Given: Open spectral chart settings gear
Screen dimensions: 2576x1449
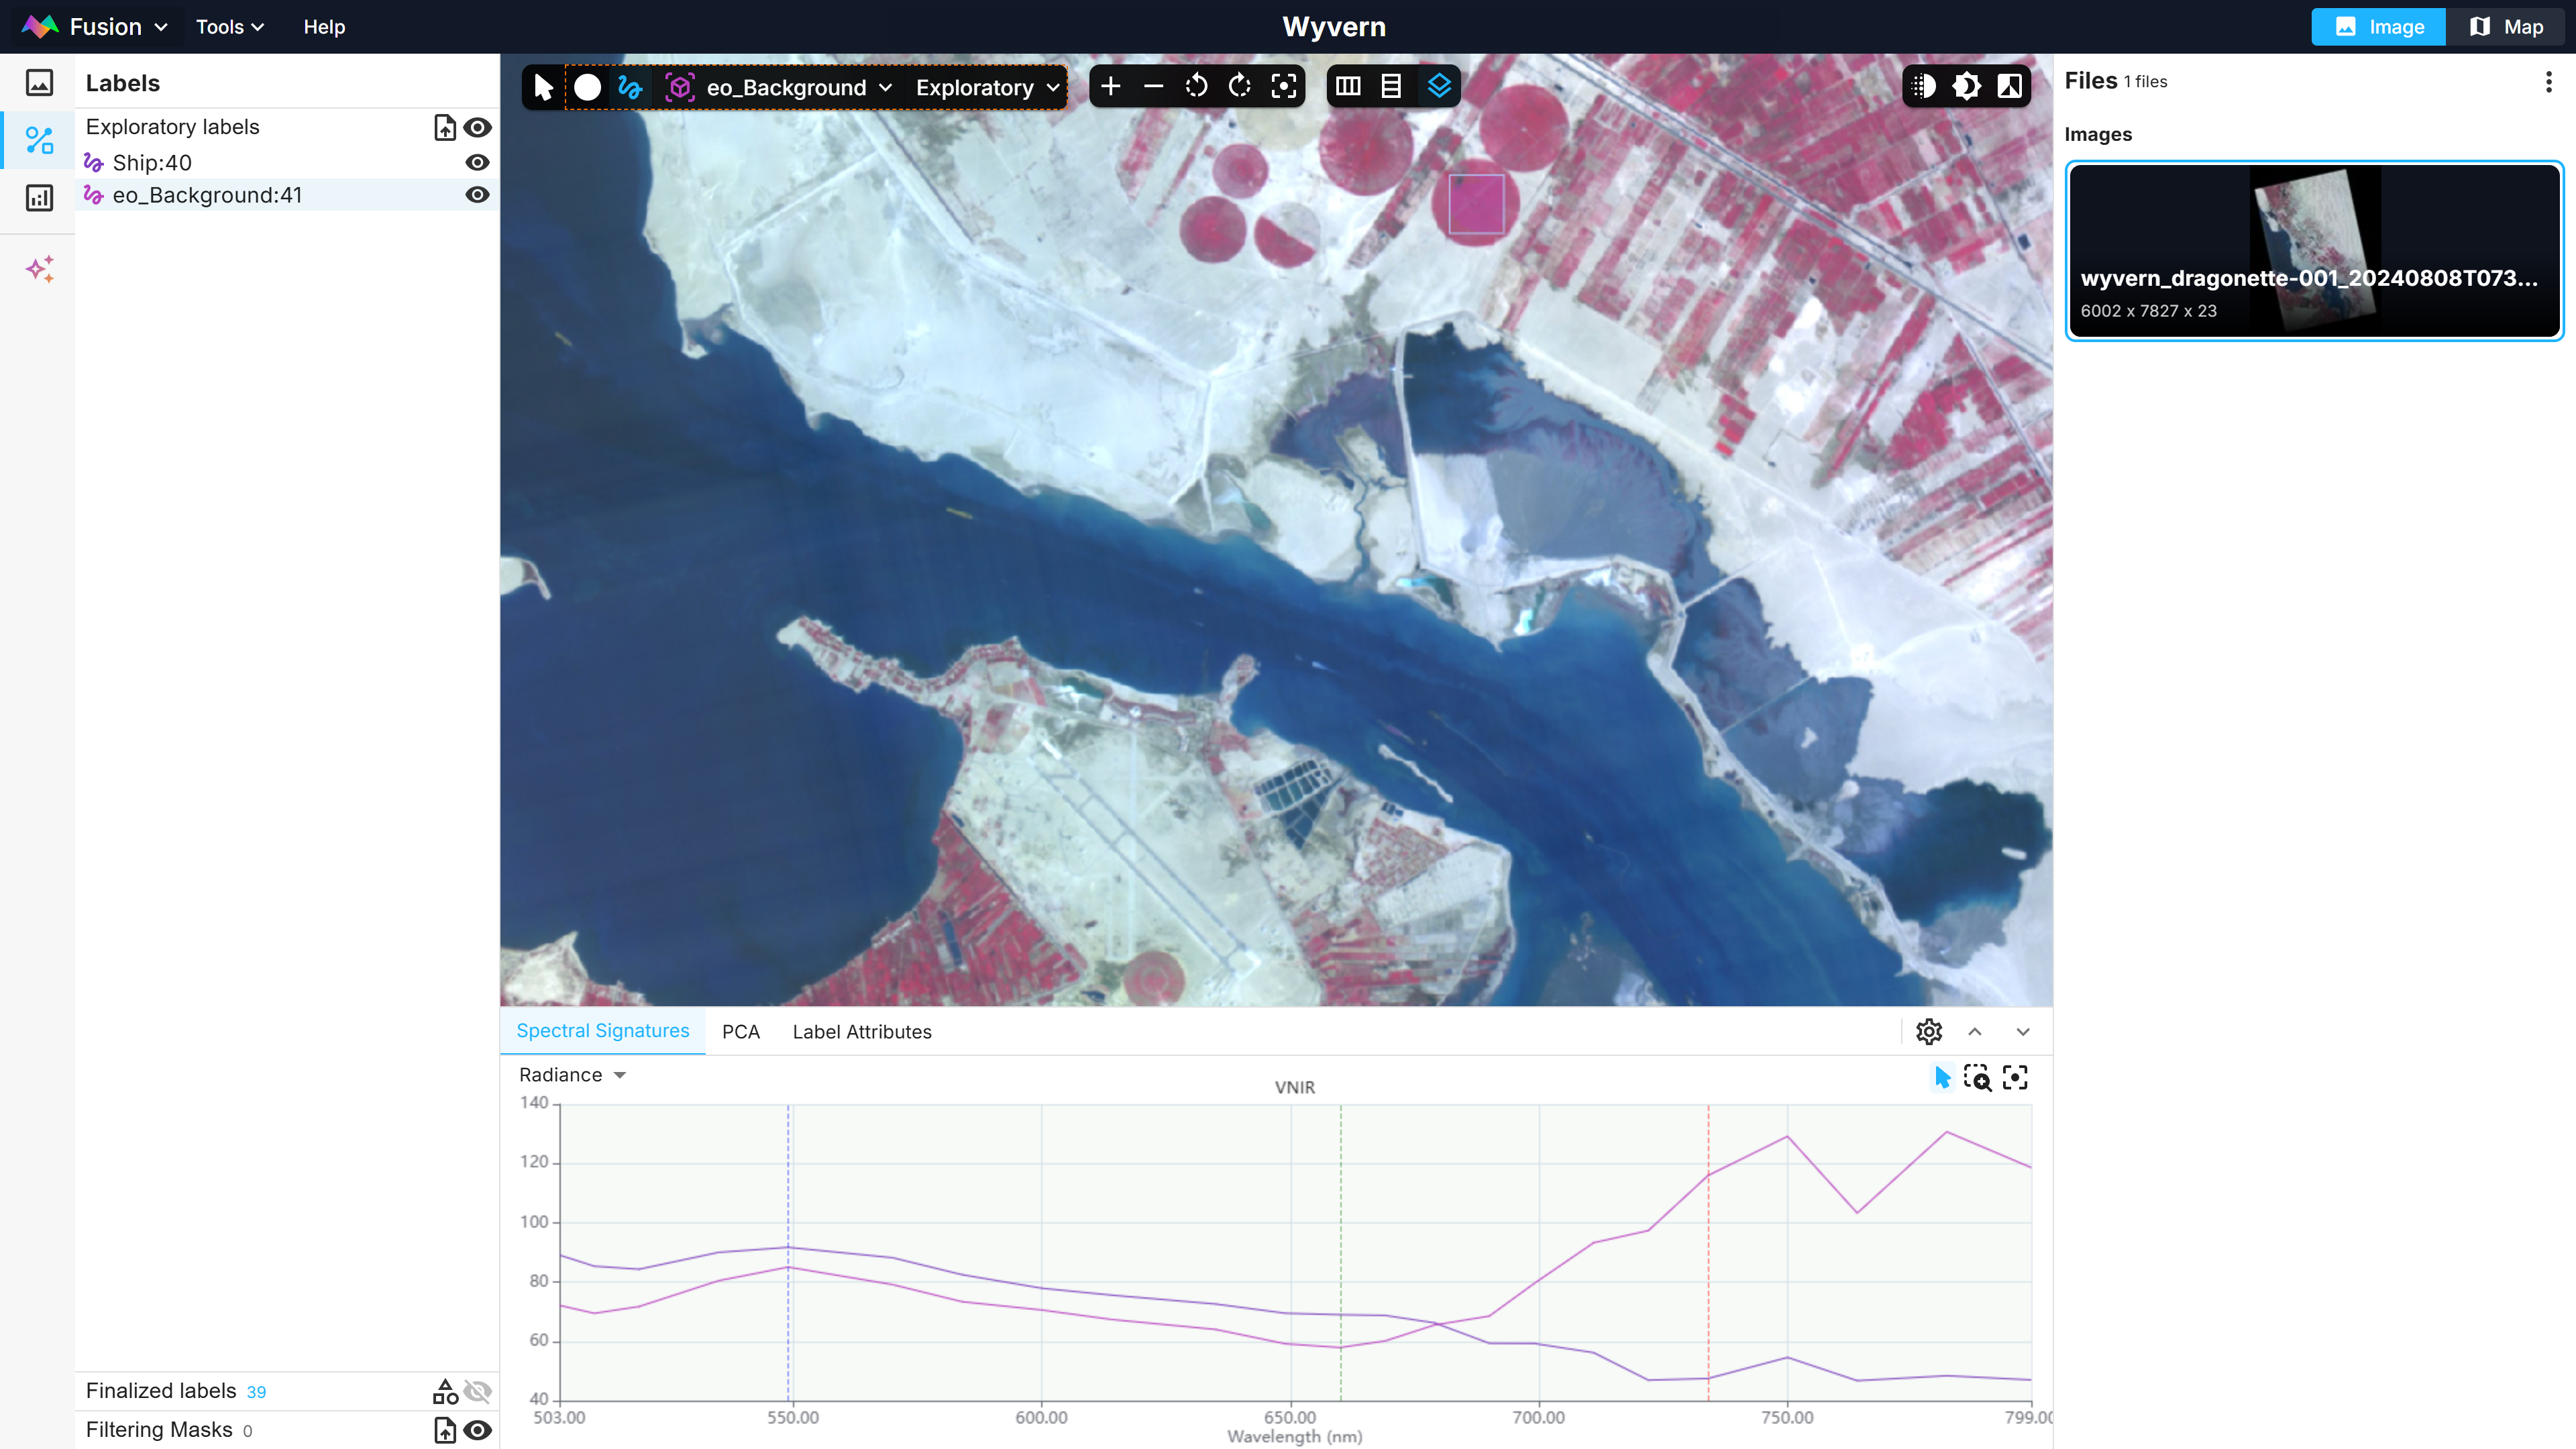Looking at the screenshot, I should pos(1928,1031).
